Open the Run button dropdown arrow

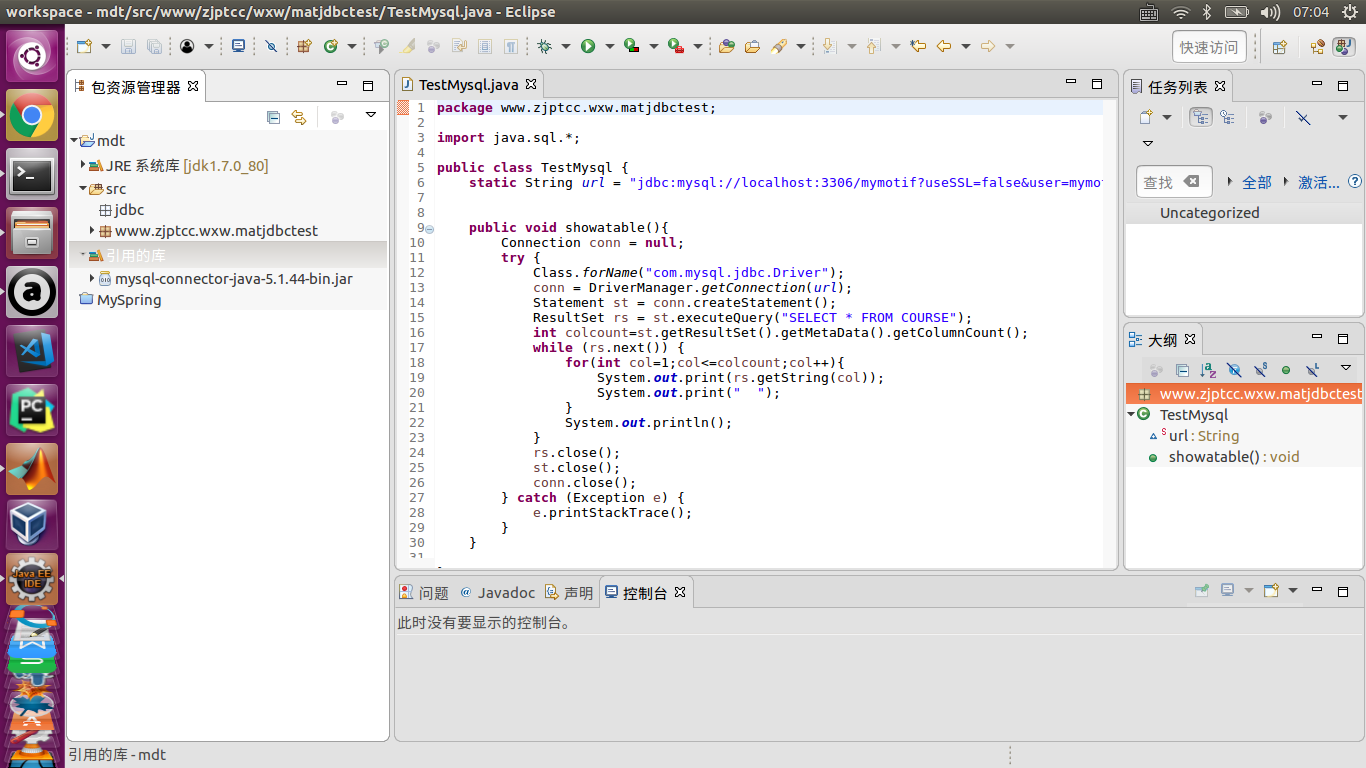coord(609,46)
